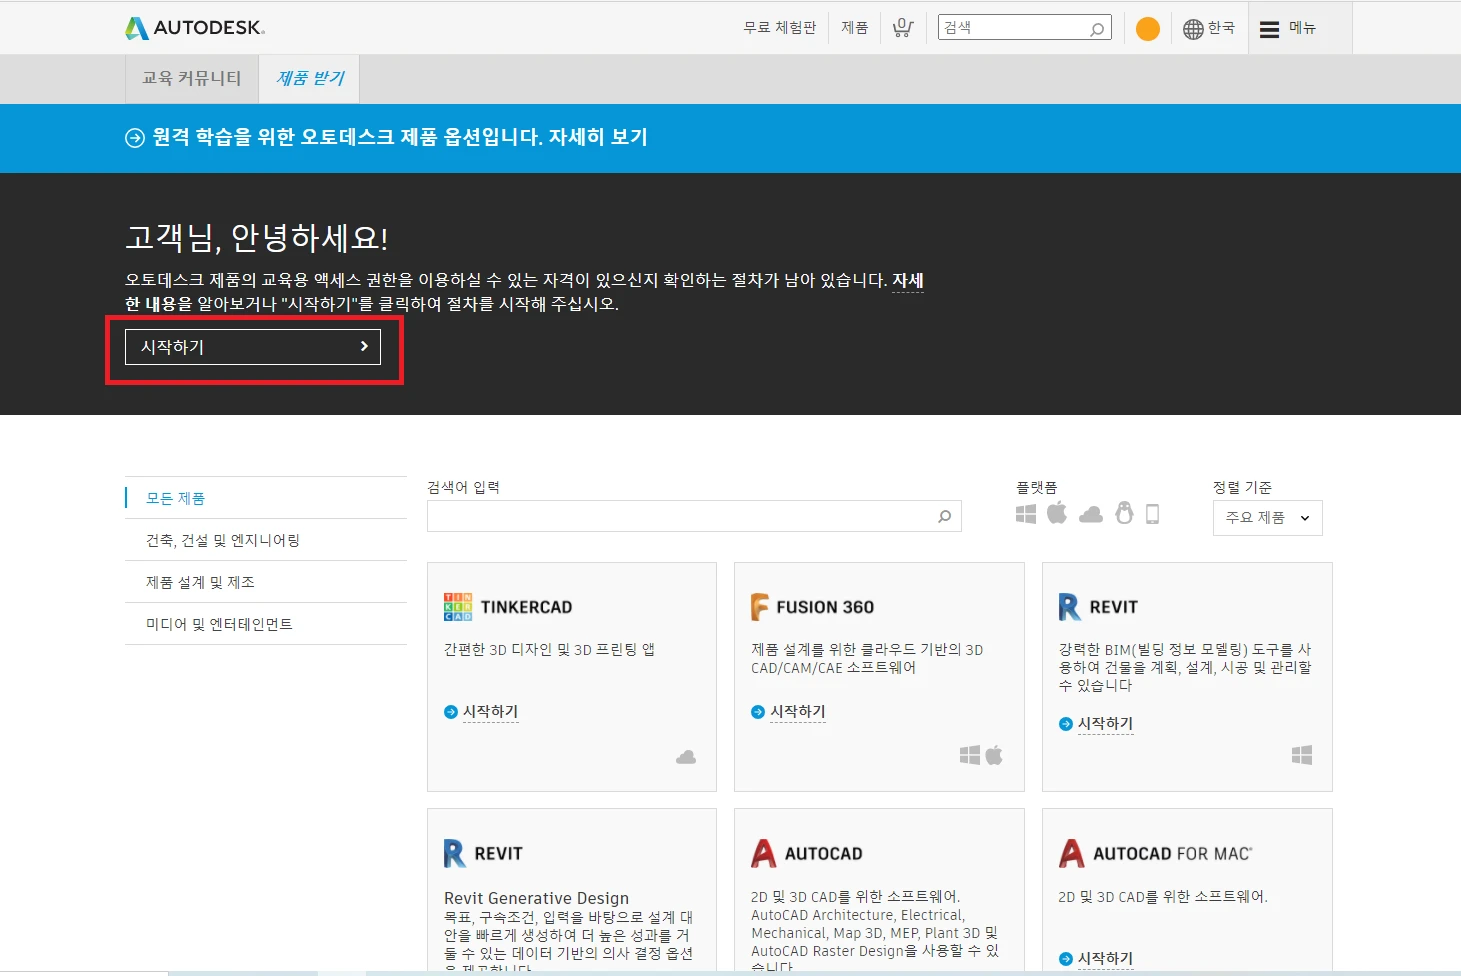Image resolution: width=1461 pixels, height=976 pixels.
Task: Open the 주요 제품 sort dropdown
Action: coord(1267,518)
